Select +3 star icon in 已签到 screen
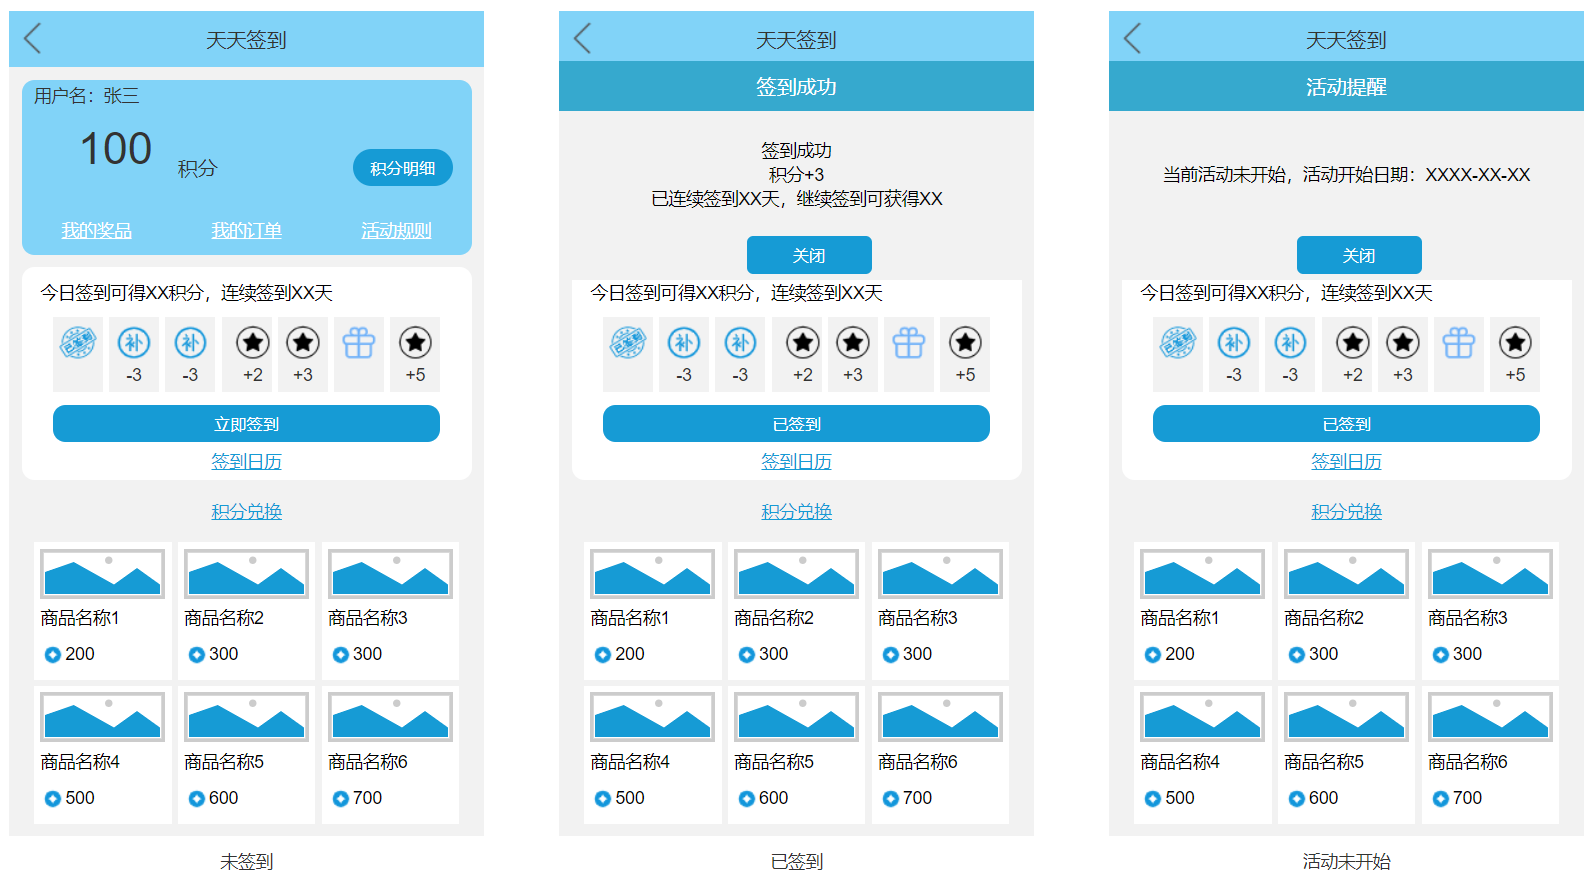Viewport: 1595px width, 885px height. point(853,343)
